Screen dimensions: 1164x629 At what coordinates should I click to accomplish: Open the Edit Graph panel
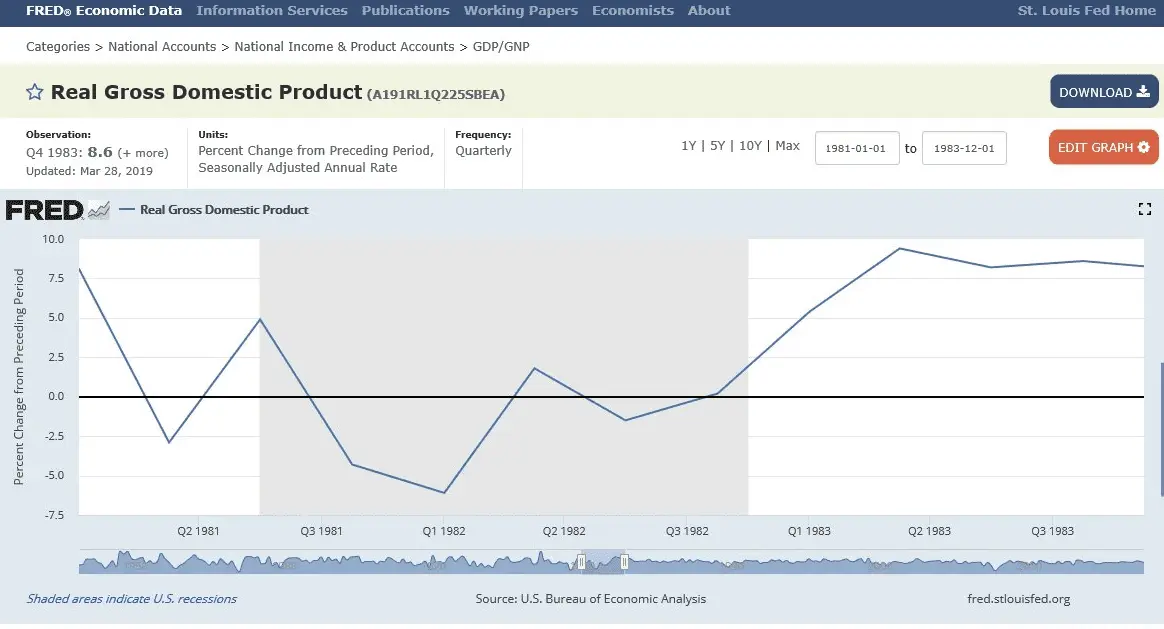1103,147
